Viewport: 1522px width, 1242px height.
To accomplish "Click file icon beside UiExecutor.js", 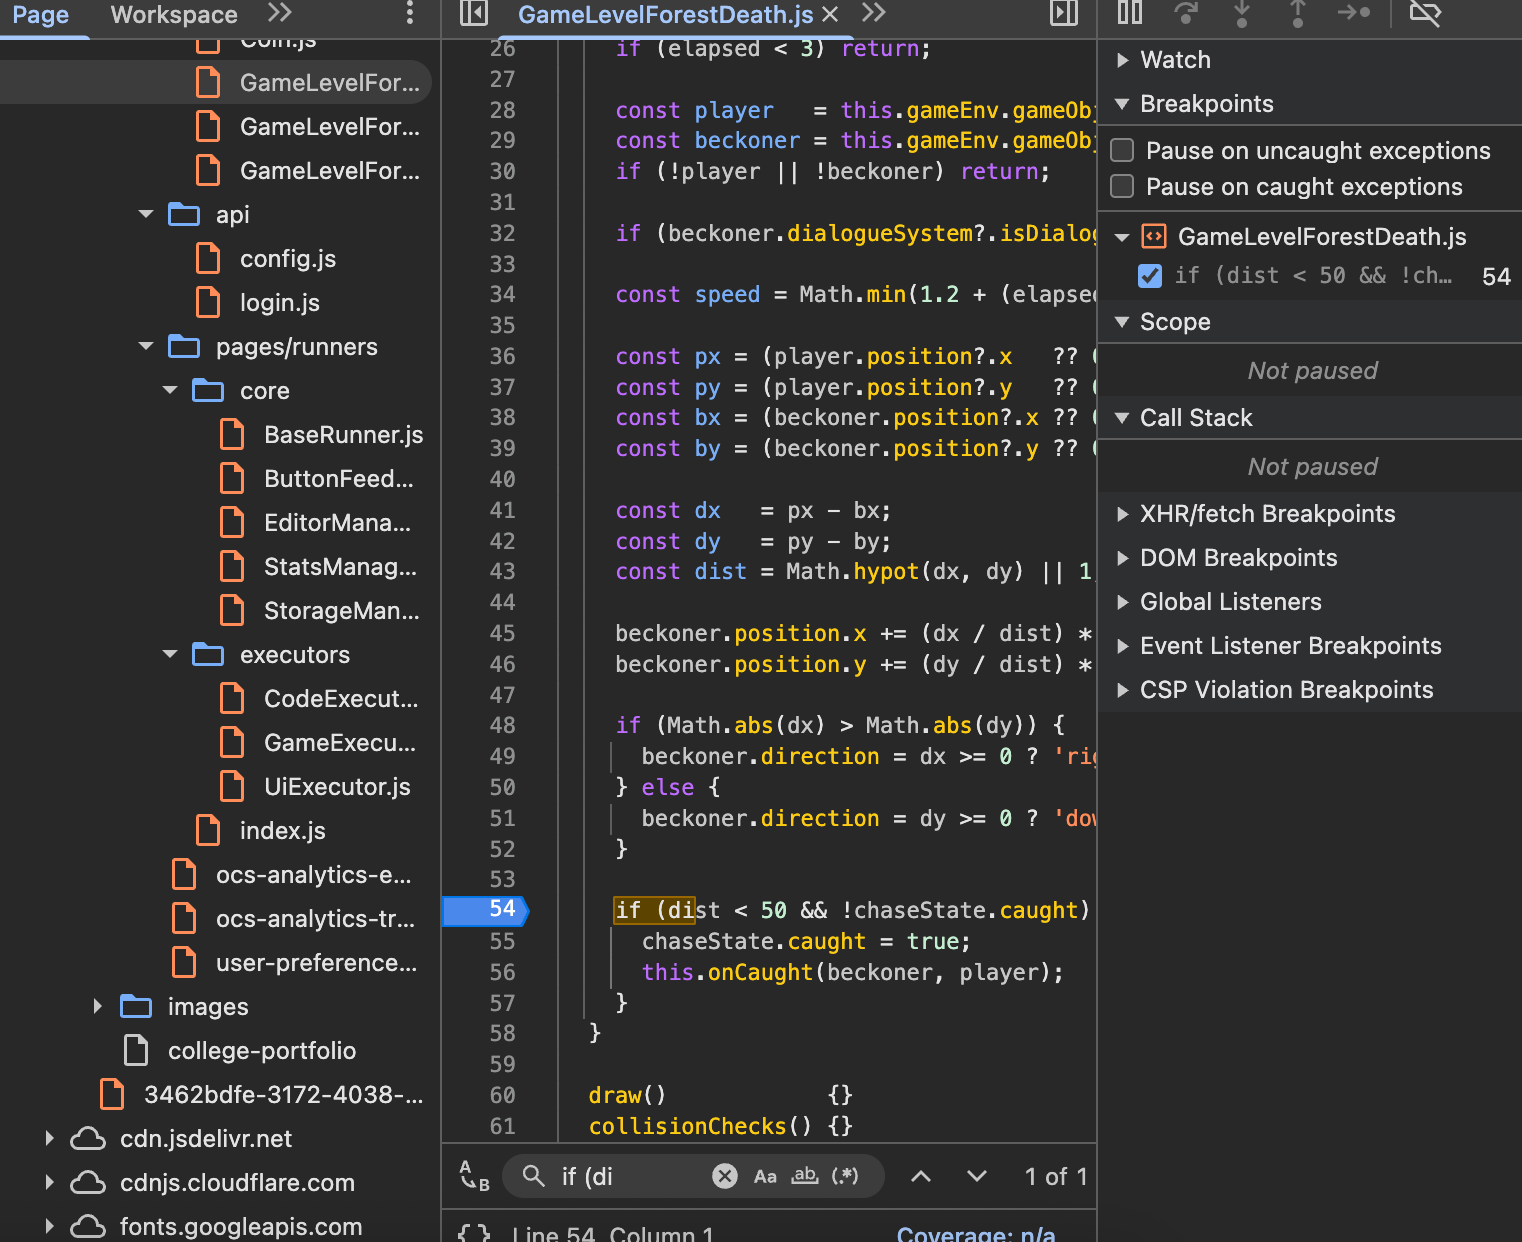I will (232, 786).
